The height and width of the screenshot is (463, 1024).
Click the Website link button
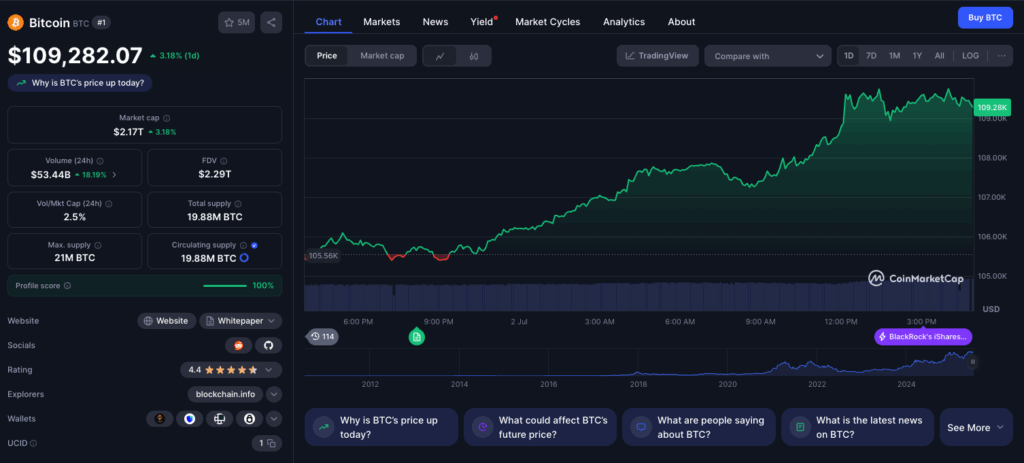click(x=167, y=321)
